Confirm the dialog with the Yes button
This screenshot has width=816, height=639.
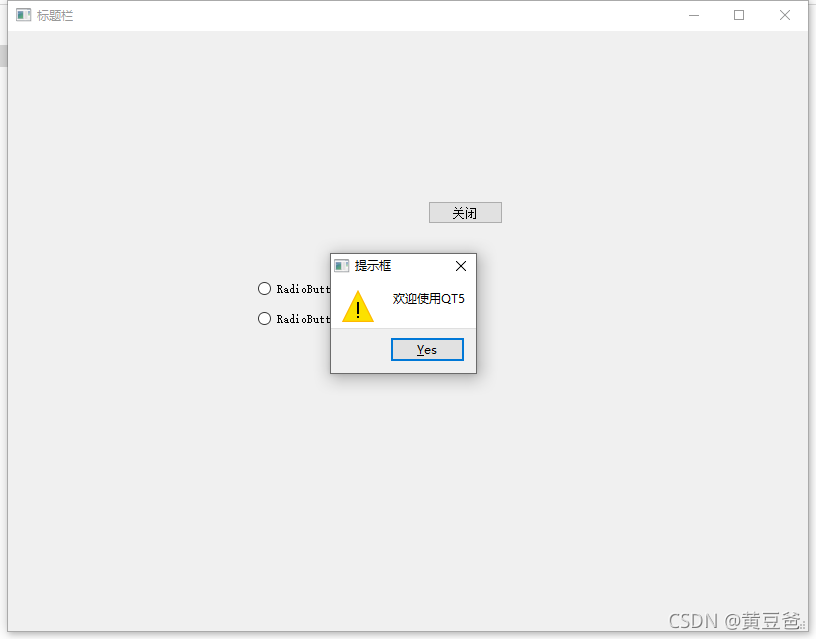click(427, 350)
